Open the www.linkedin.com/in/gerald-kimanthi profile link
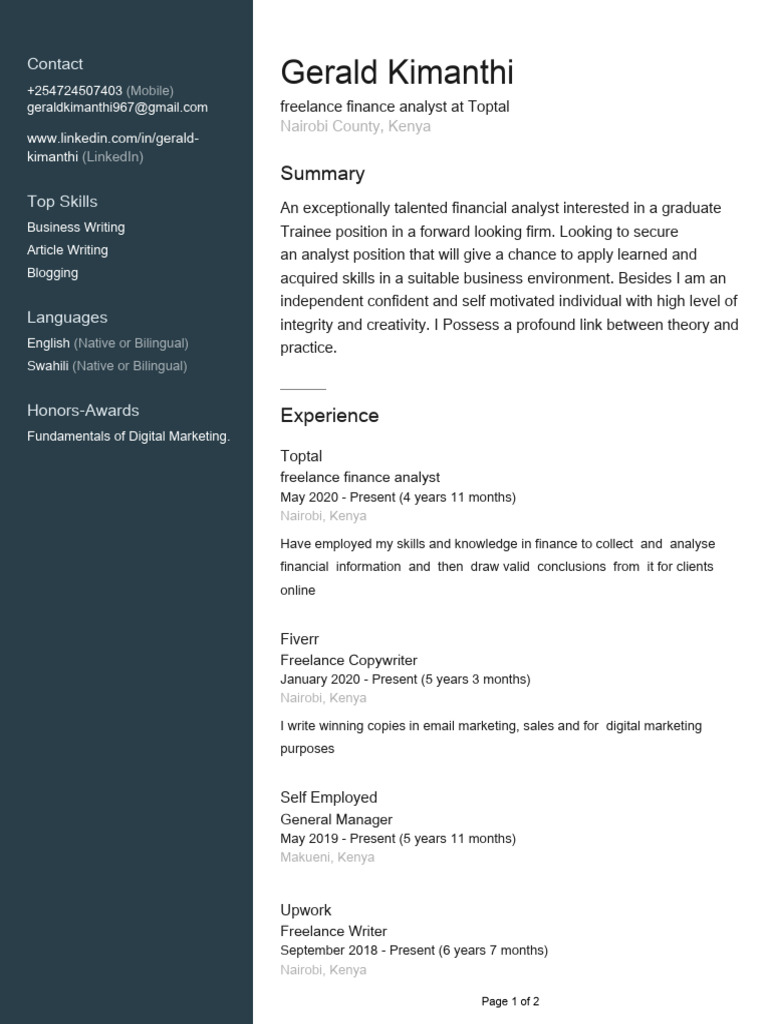The image size is (768, 1024). (112, 148)
